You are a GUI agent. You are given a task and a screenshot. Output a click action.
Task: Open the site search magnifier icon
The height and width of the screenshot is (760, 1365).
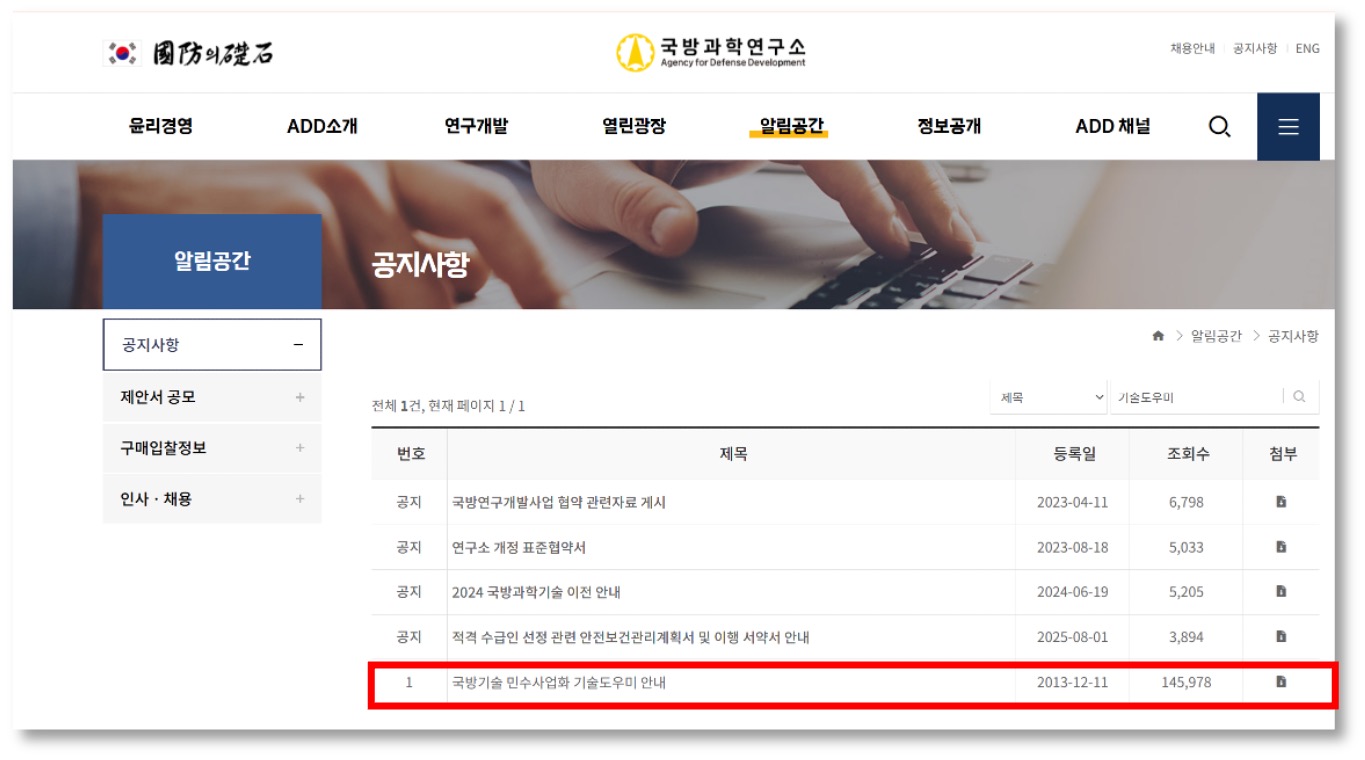coord(1219,127)
